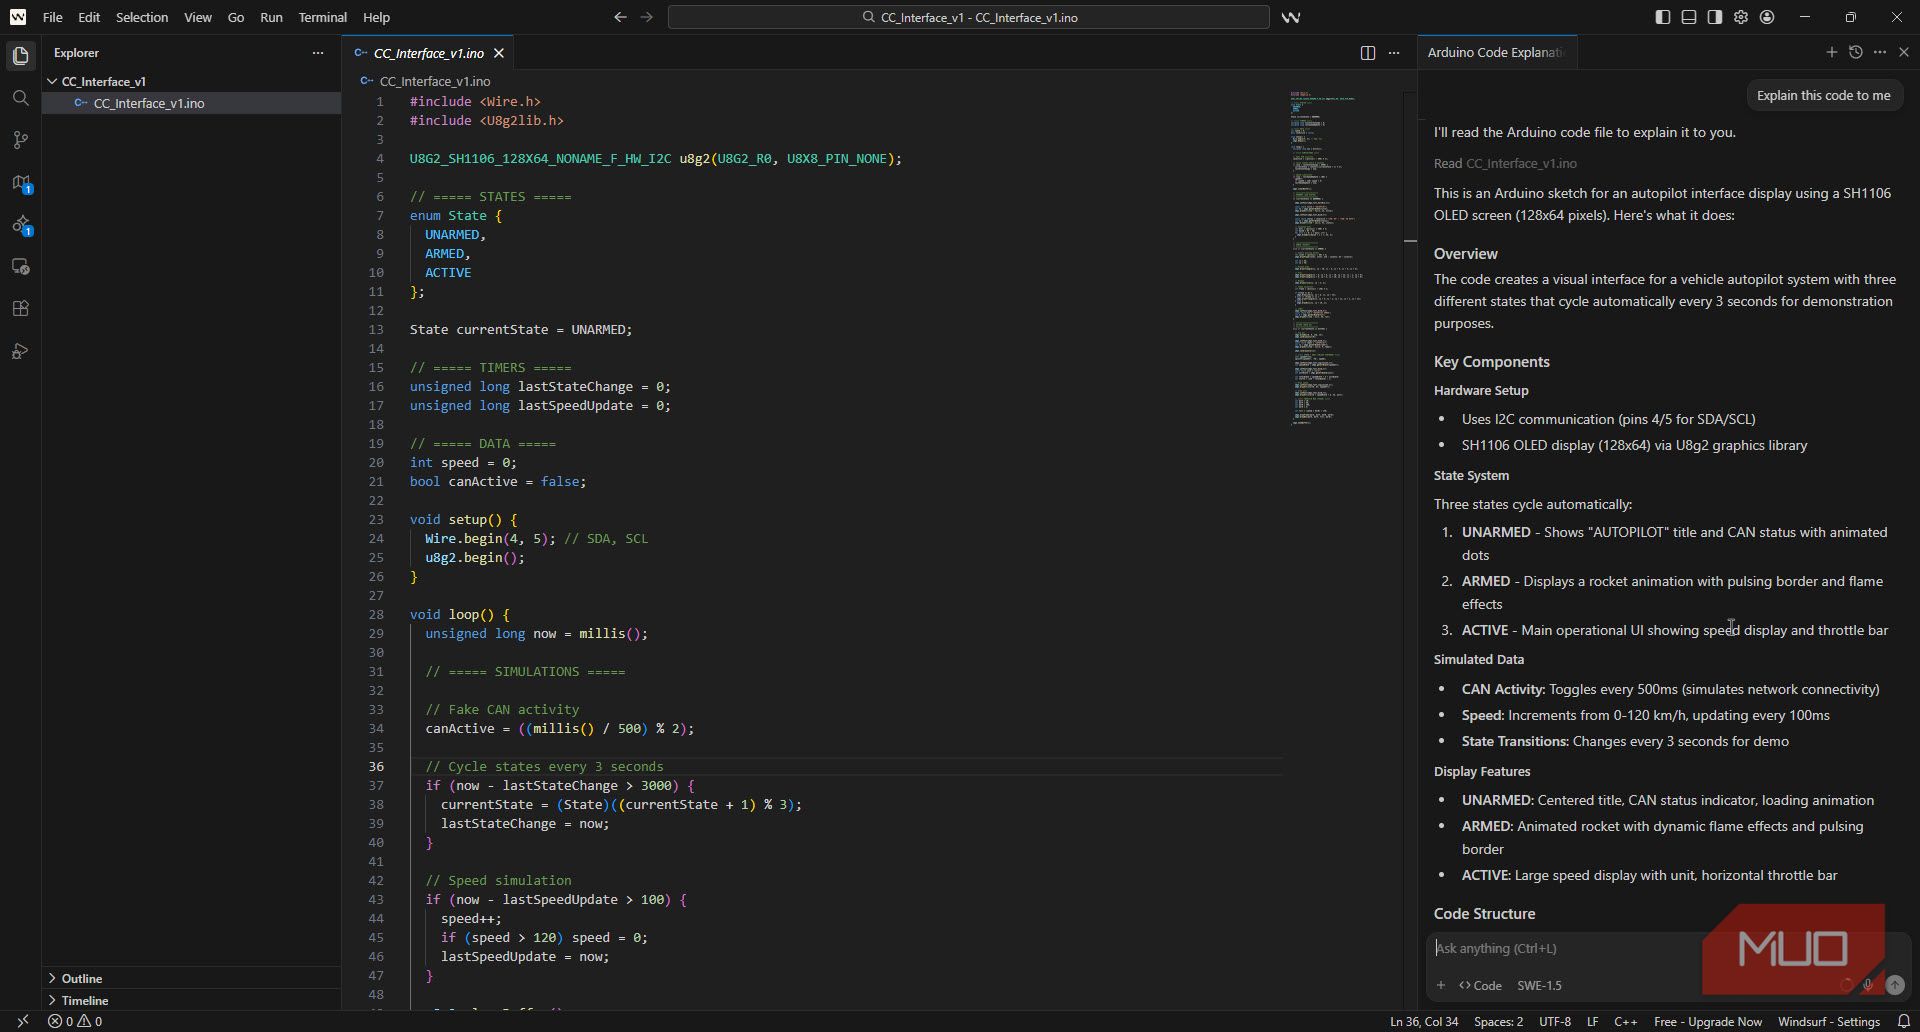
Task: Open the Selection menu
Action: [x=141, y=17]
